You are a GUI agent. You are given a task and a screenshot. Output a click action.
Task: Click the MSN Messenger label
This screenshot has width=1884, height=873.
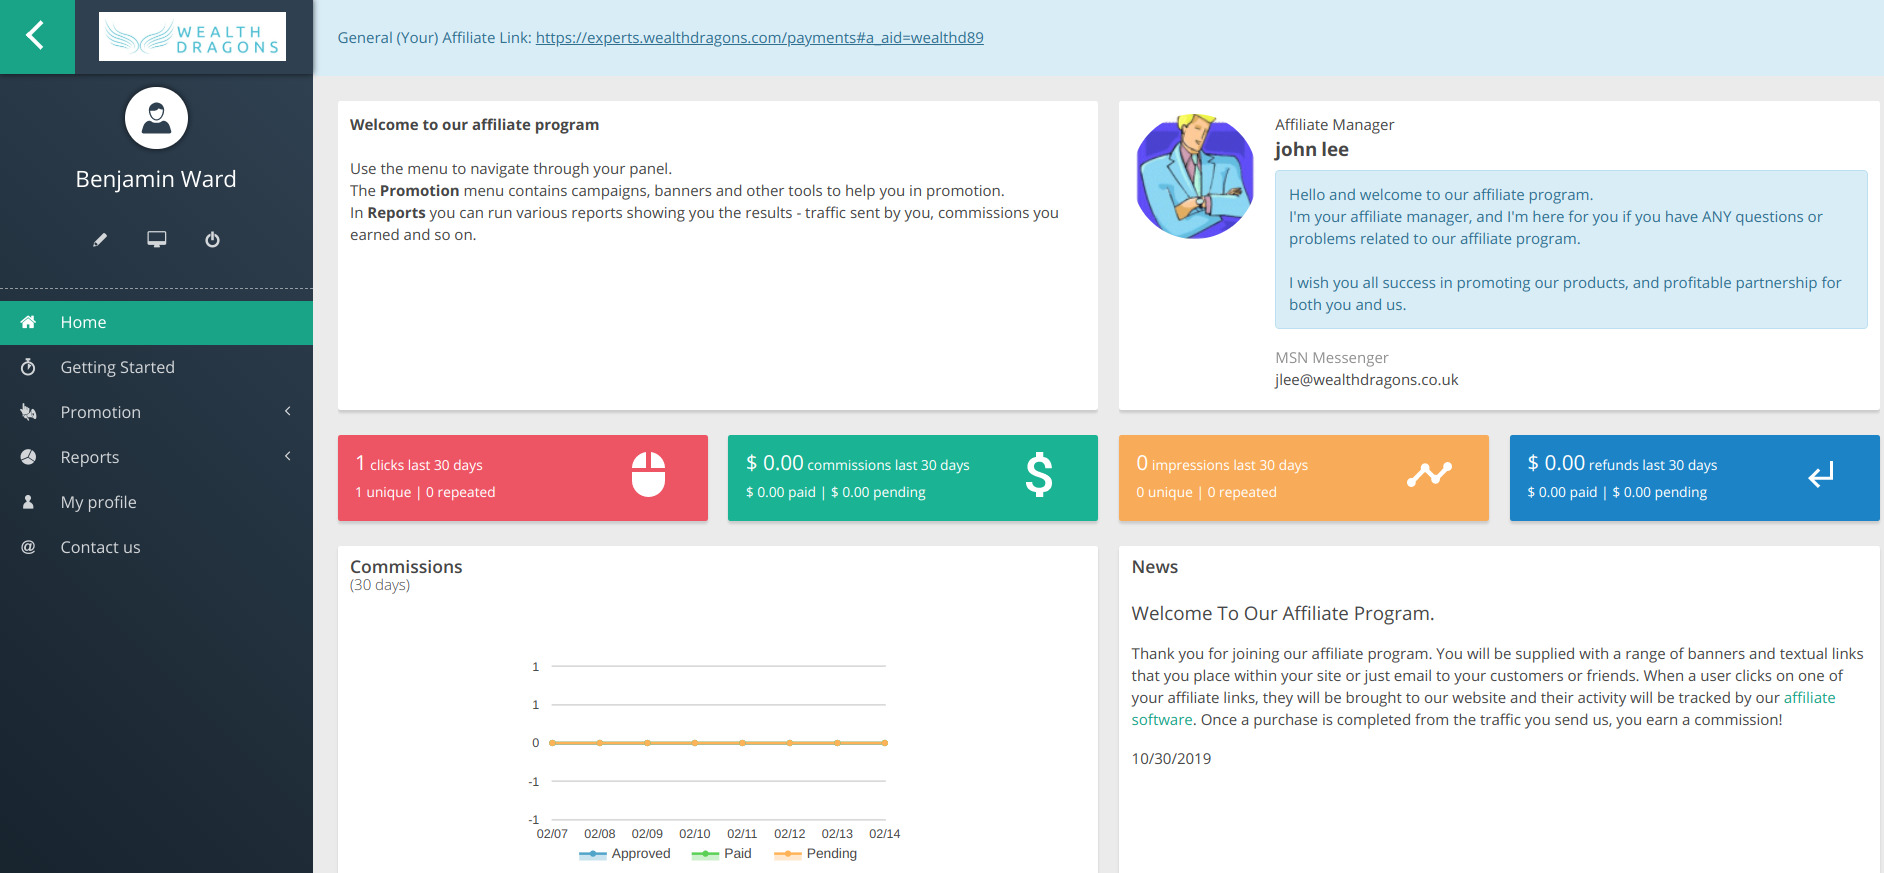point(1332,358)
